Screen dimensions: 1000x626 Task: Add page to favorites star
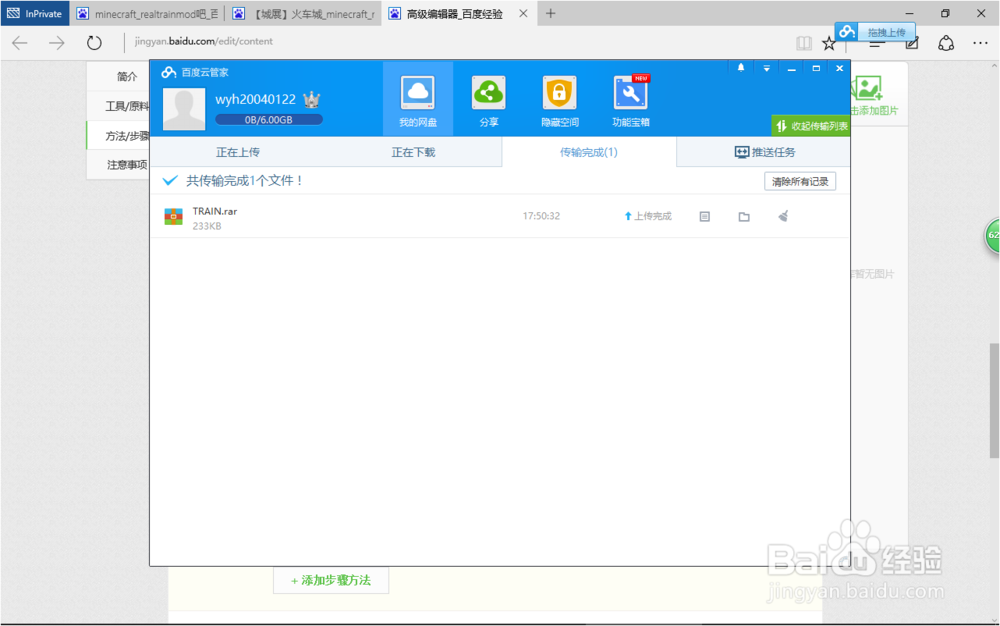click(x=828, y=43)
